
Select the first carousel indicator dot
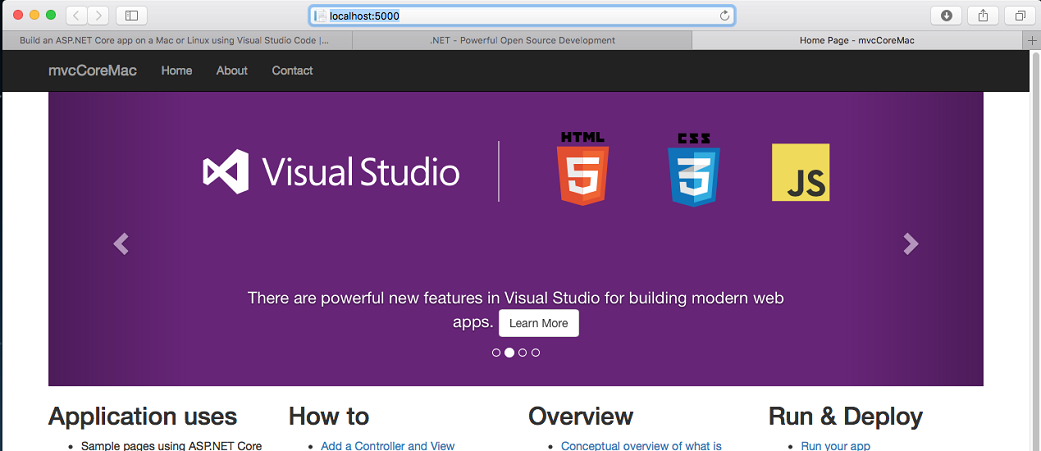[496, 353]
